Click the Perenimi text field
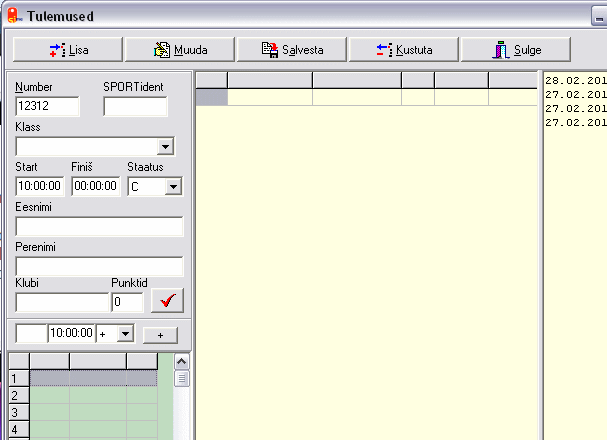Screen dimensions: 607x440 click(99, 266)
